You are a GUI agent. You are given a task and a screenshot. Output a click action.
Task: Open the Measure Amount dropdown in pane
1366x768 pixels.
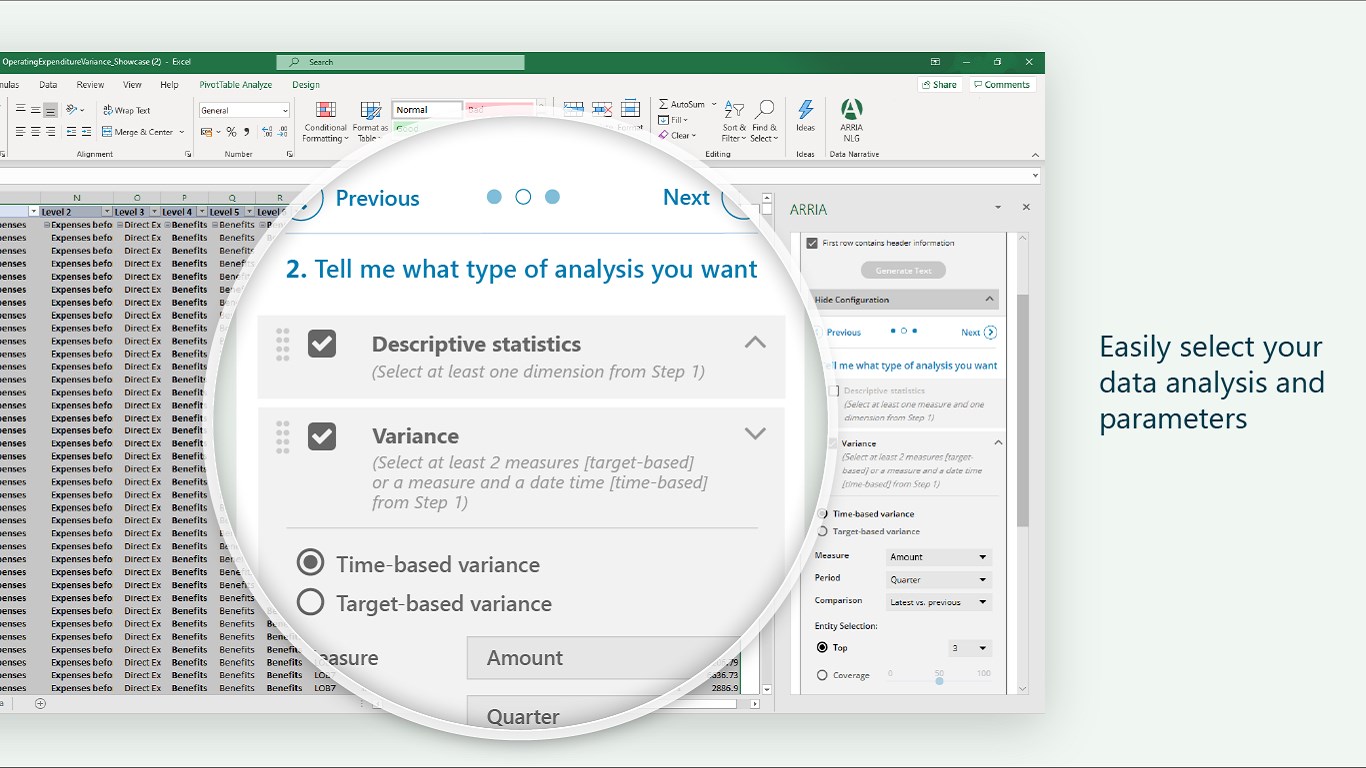point(939,557)
